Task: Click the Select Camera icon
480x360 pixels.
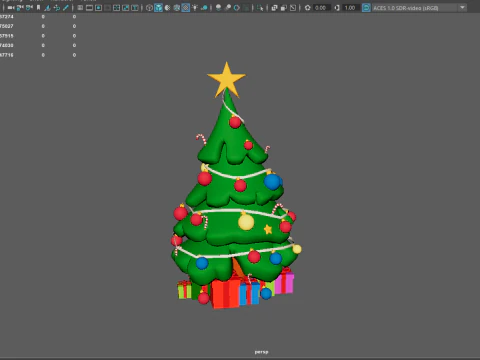Action: 11,8
